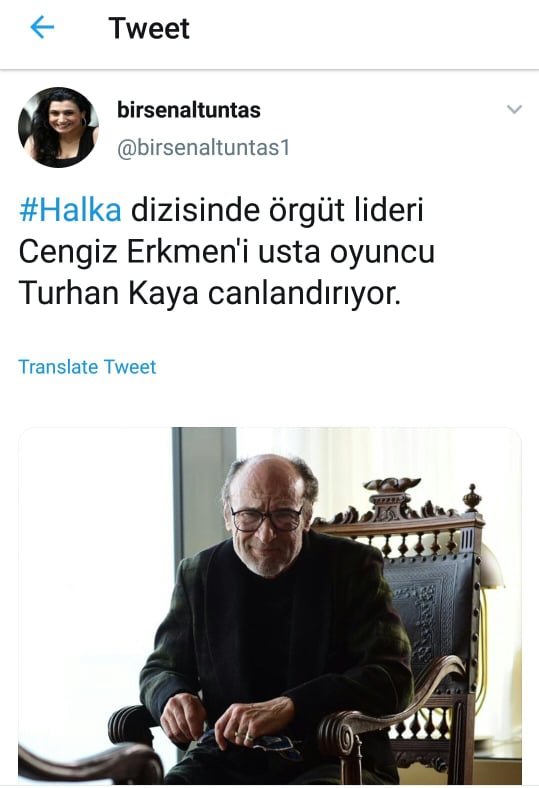The image size is (539, 788).
Task: Tap the phrase usta oyuncu in the tweet
Action: coord(347,252)
